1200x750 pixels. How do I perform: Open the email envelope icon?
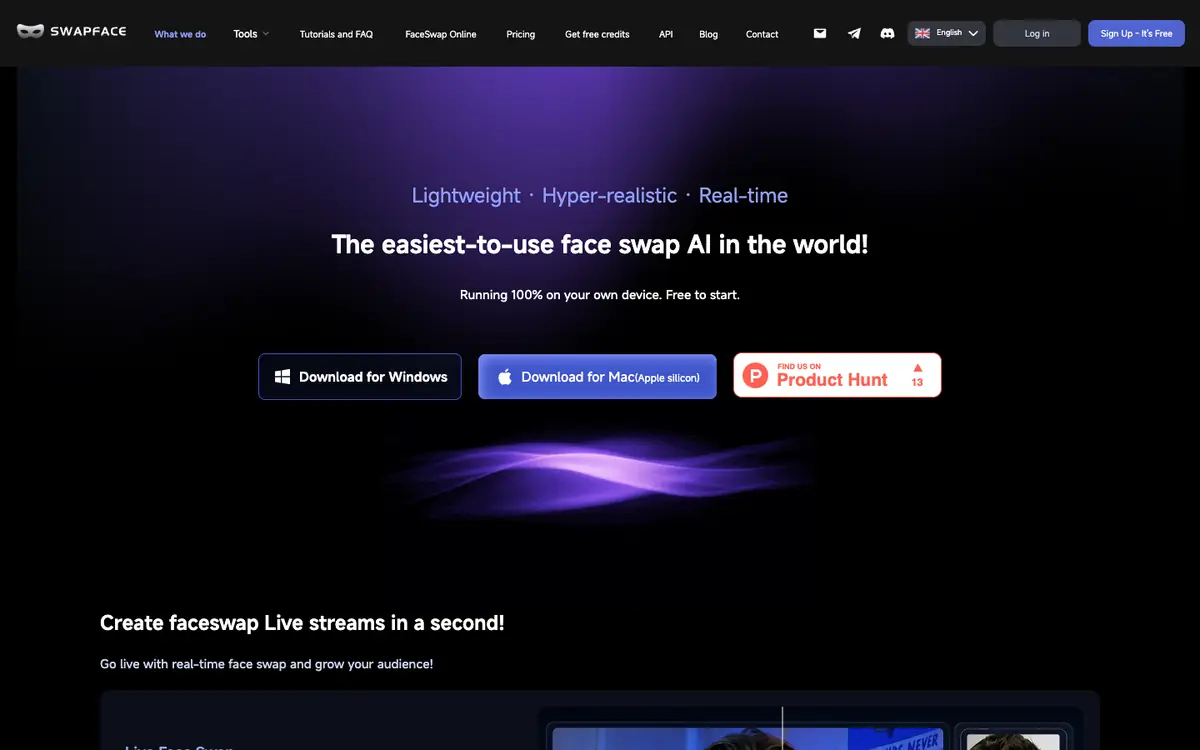(x=820, y=33)
